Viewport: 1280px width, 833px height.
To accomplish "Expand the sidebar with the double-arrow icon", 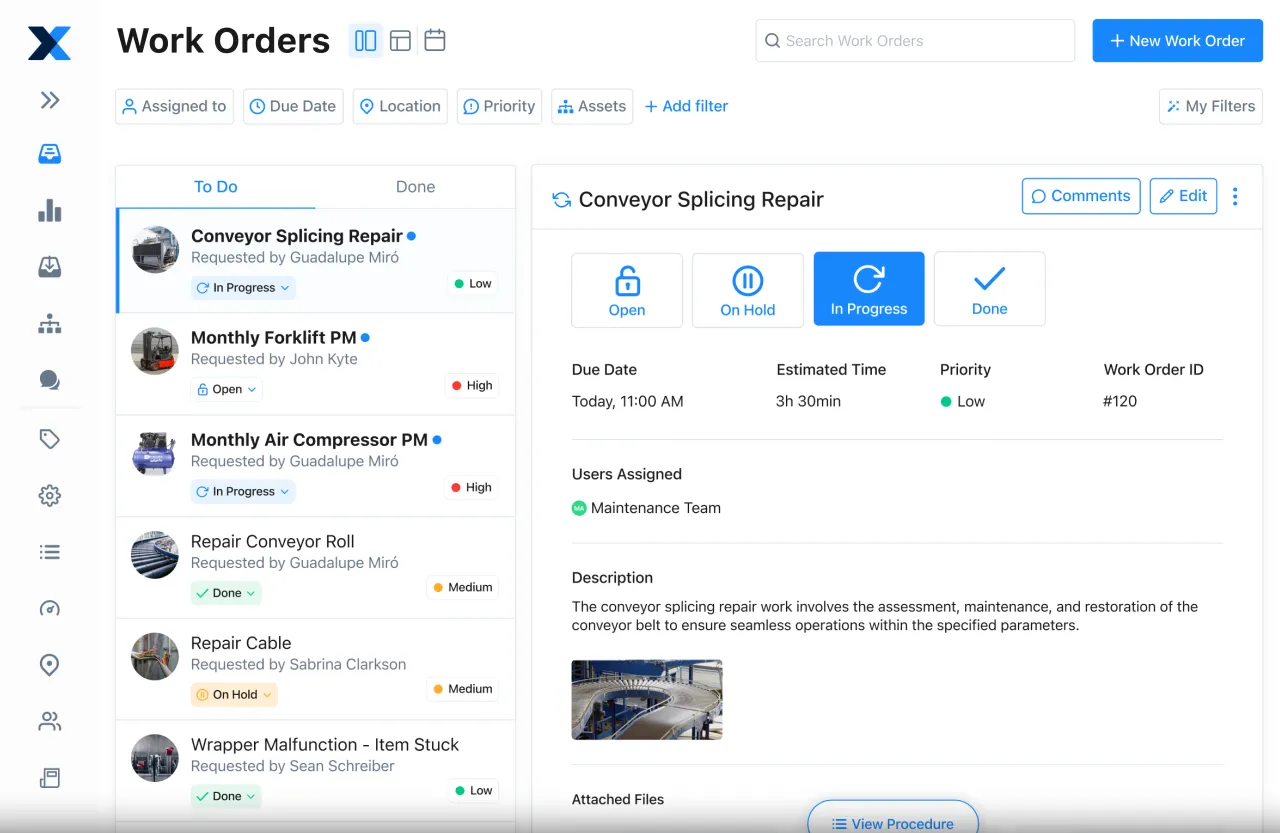I will (49, 100).
